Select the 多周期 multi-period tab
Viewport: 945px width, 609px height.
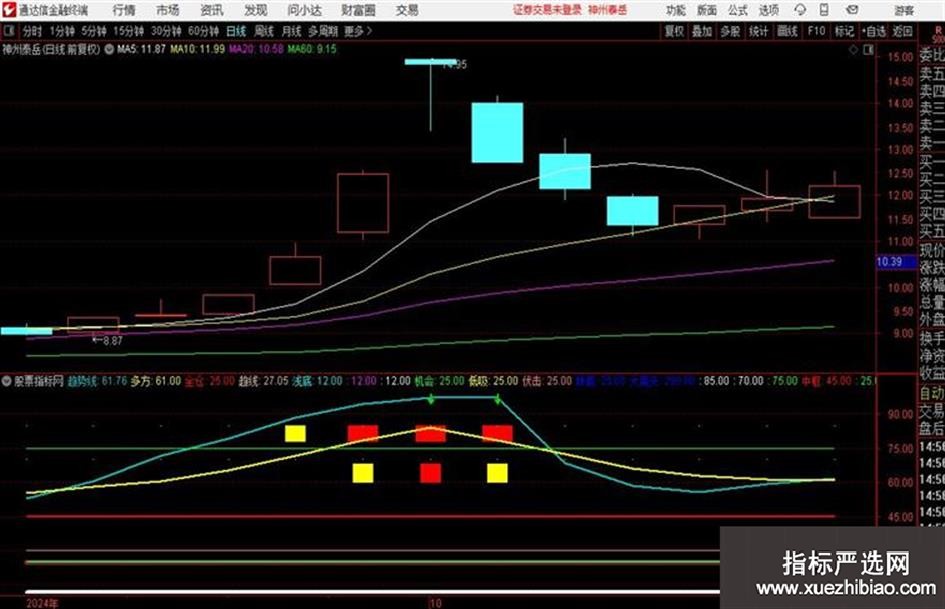(x=323, y=31)
